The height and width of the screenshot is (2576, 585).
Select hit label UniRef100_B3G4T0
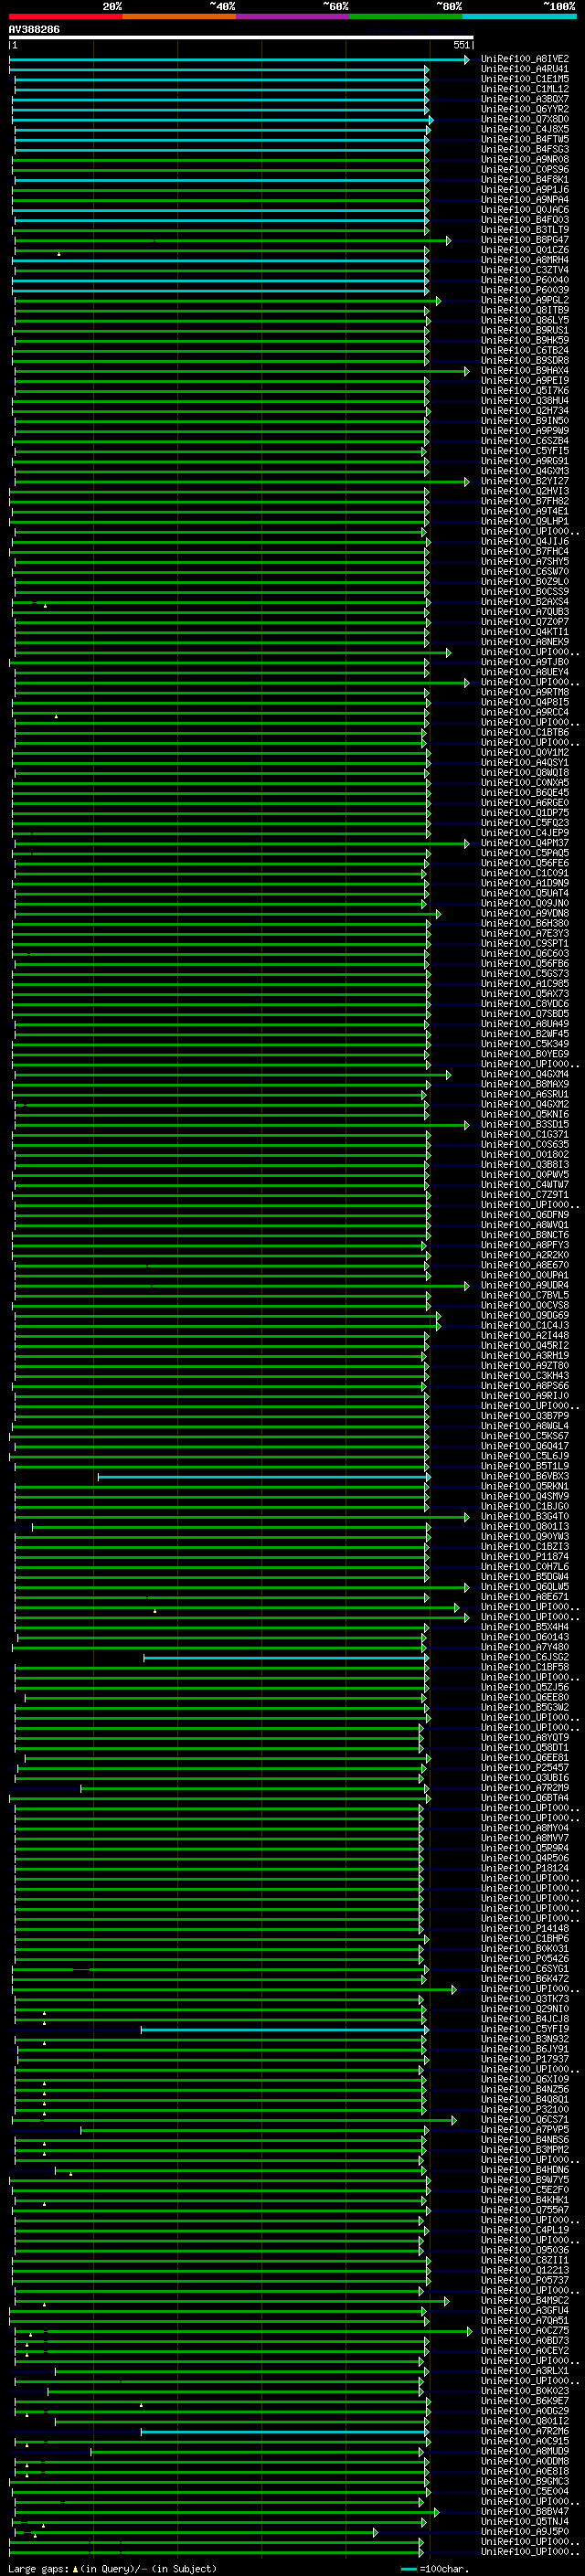[525, 1516]
